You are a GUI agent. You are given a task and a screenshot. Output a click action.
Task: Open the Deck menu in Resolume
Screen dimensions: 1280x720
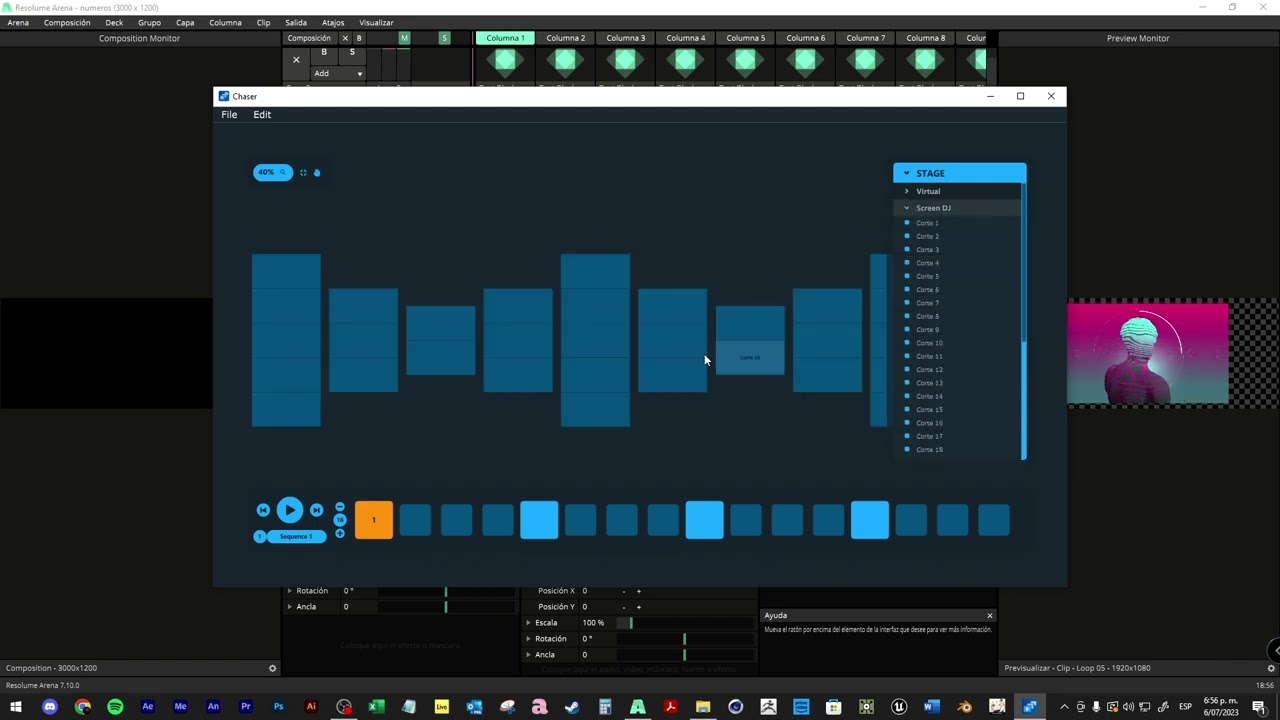click(x=114, y=22)
